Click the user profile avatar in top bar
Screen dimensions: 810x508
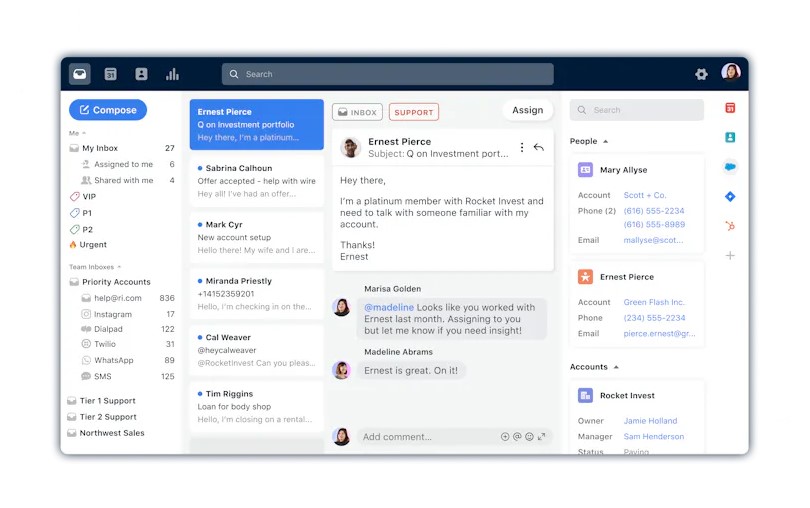tap(731, 72)
